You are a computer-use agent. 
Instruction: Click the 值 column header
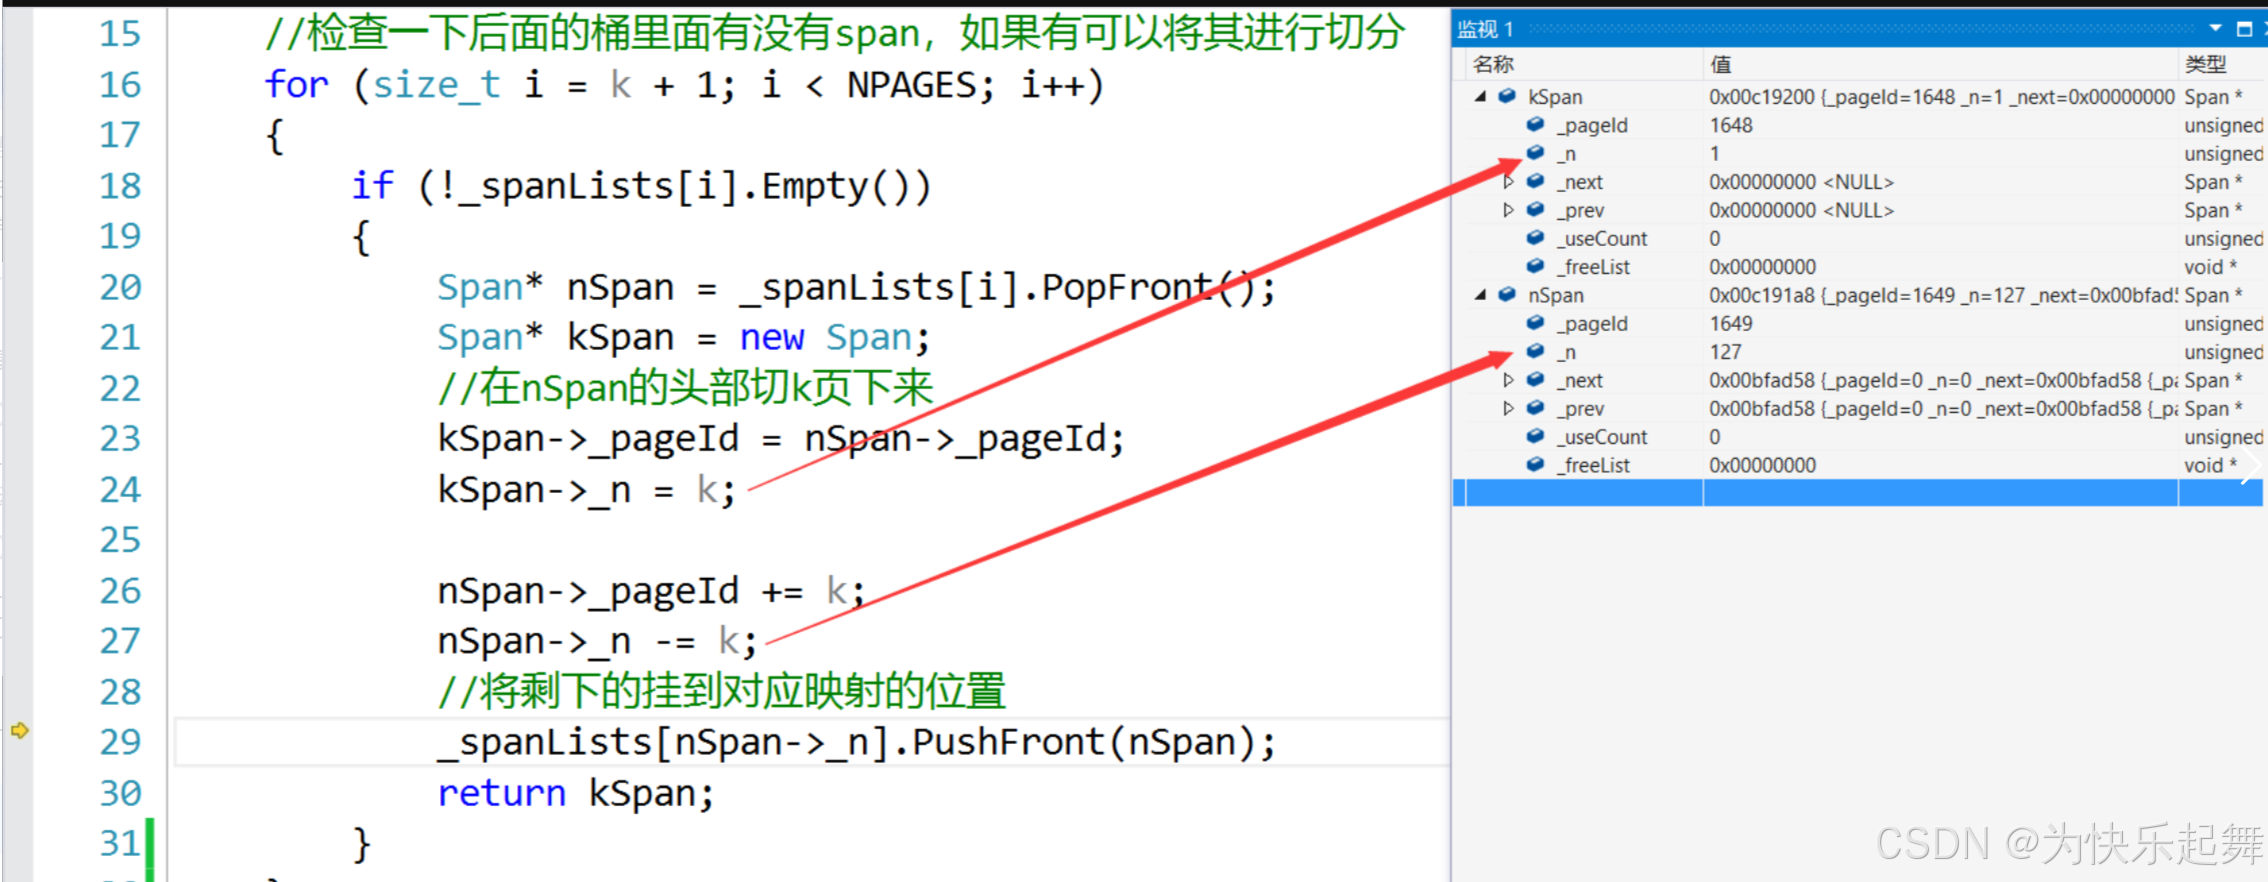(1721, 65)
